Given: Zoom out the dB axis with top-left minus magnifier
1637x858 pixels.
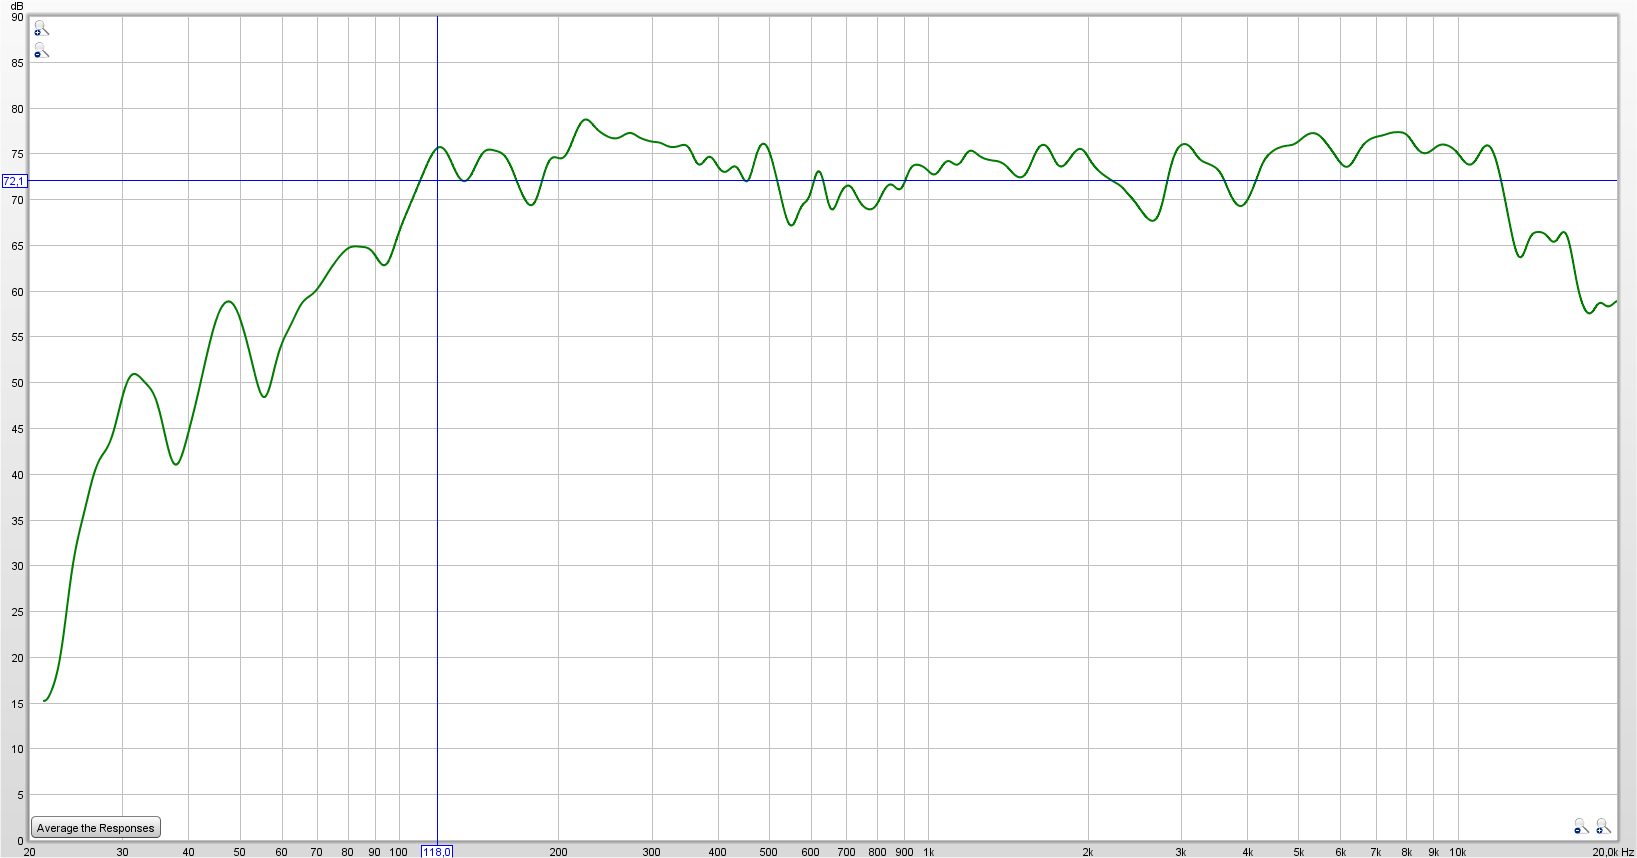Looking at the screenshot, I should click(x=41, y=50).
